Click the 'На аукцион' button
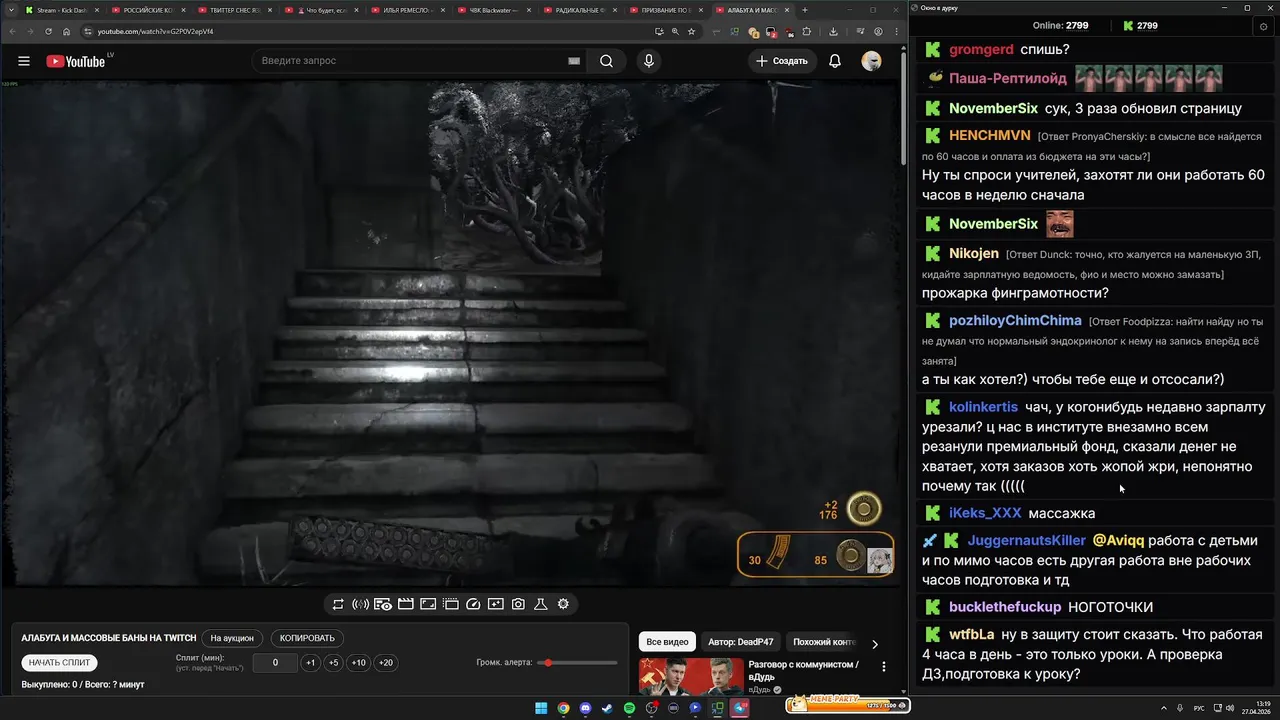This screenshot has height=720, width=1280. tap(232, 638)
